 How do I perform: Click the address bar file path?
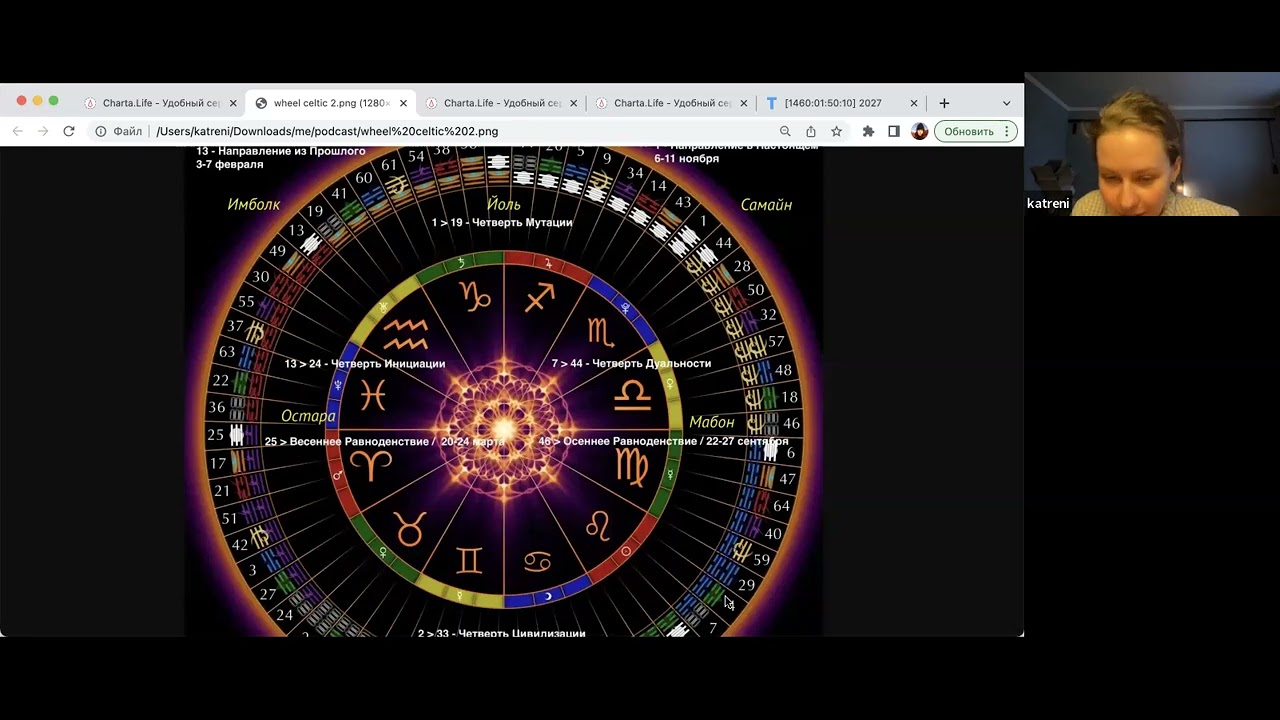(327, 131)
